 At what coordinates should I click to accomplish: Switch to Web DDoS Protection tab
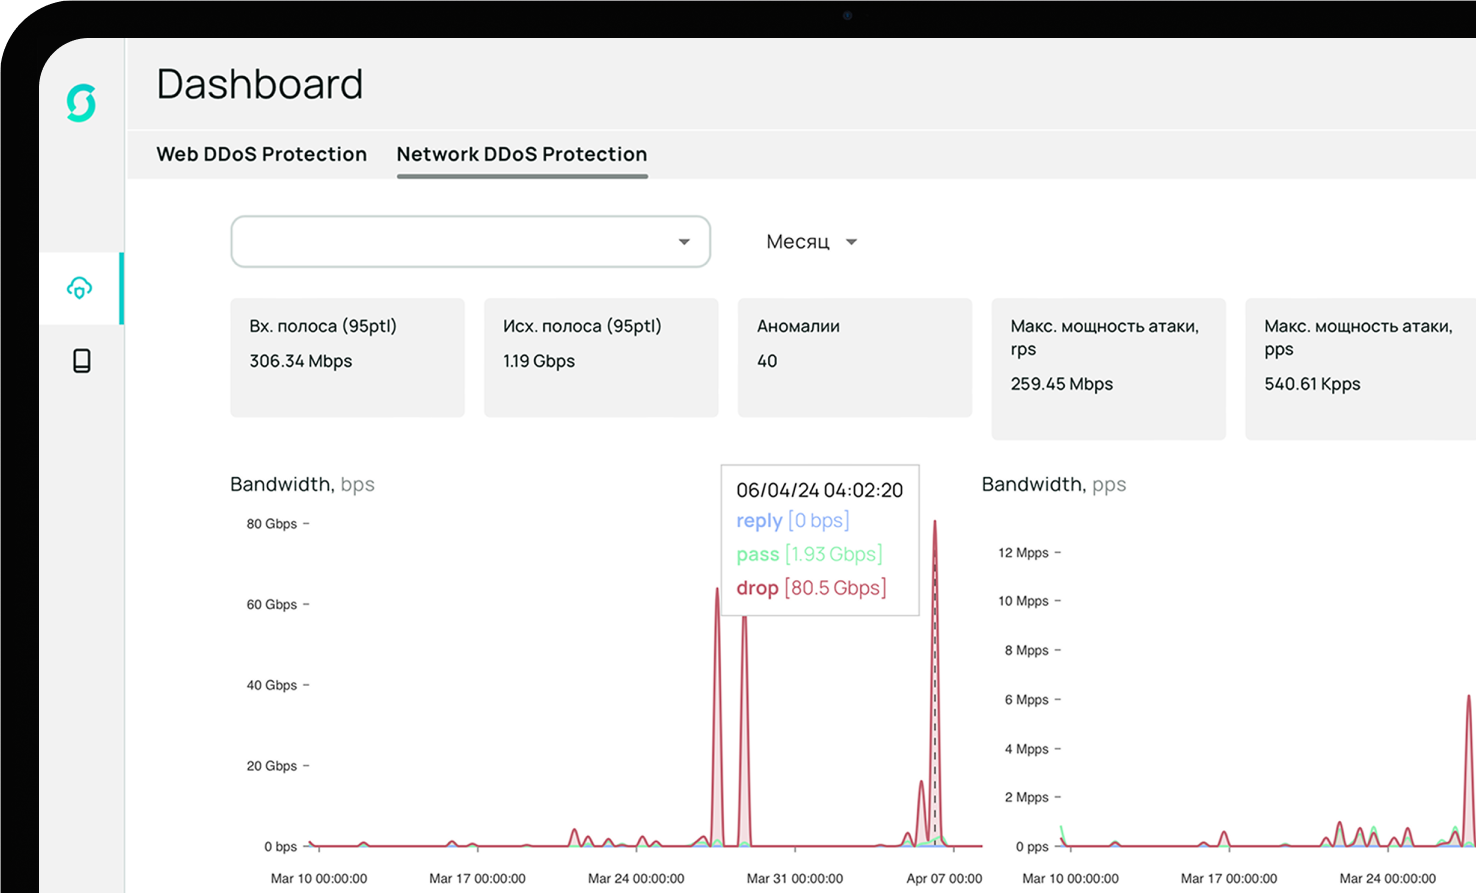[x=261, y=154]
